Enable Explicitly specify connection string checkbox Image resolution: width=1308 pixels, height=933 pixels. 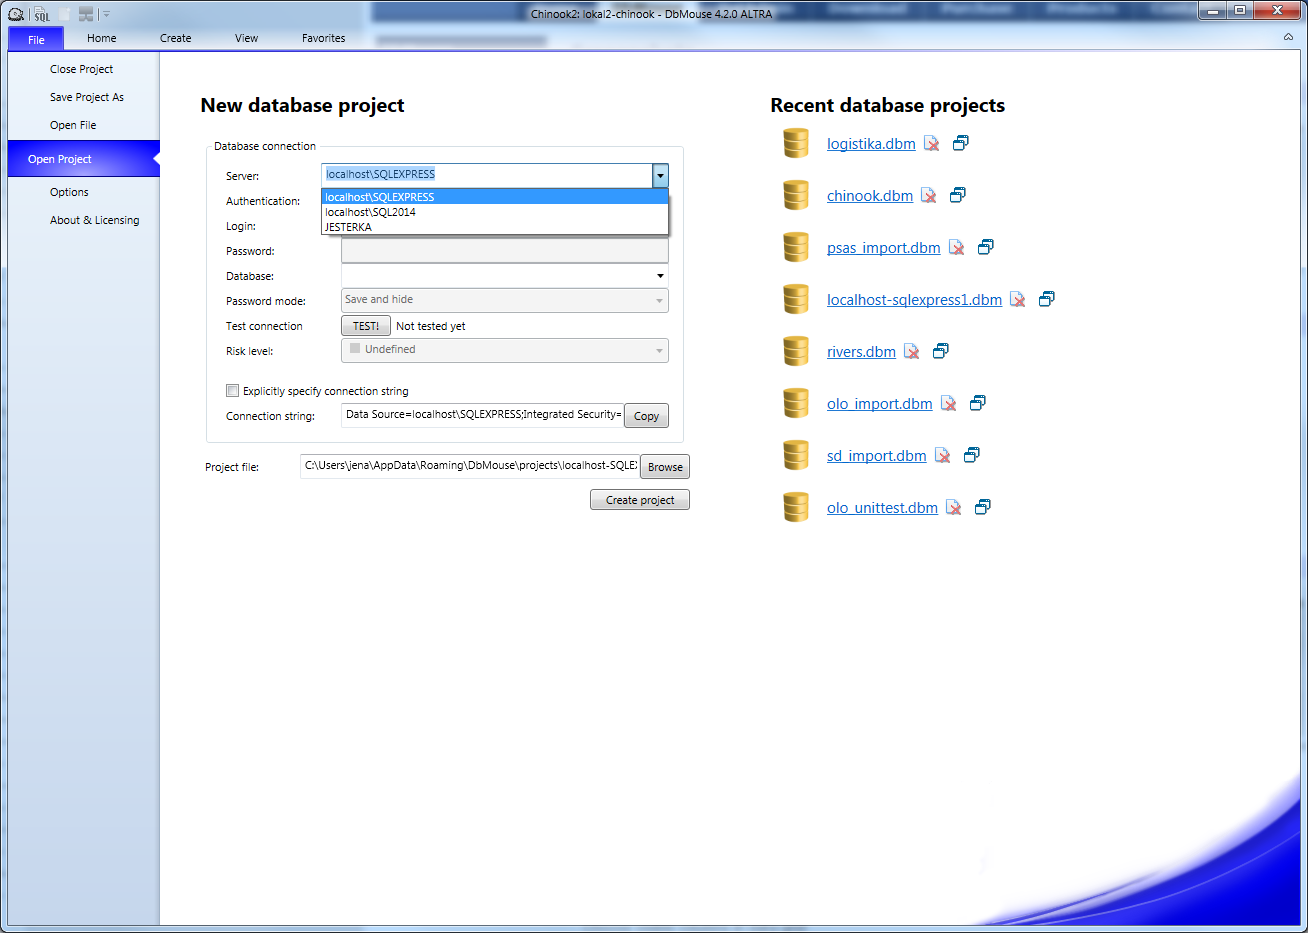[232, 391]
